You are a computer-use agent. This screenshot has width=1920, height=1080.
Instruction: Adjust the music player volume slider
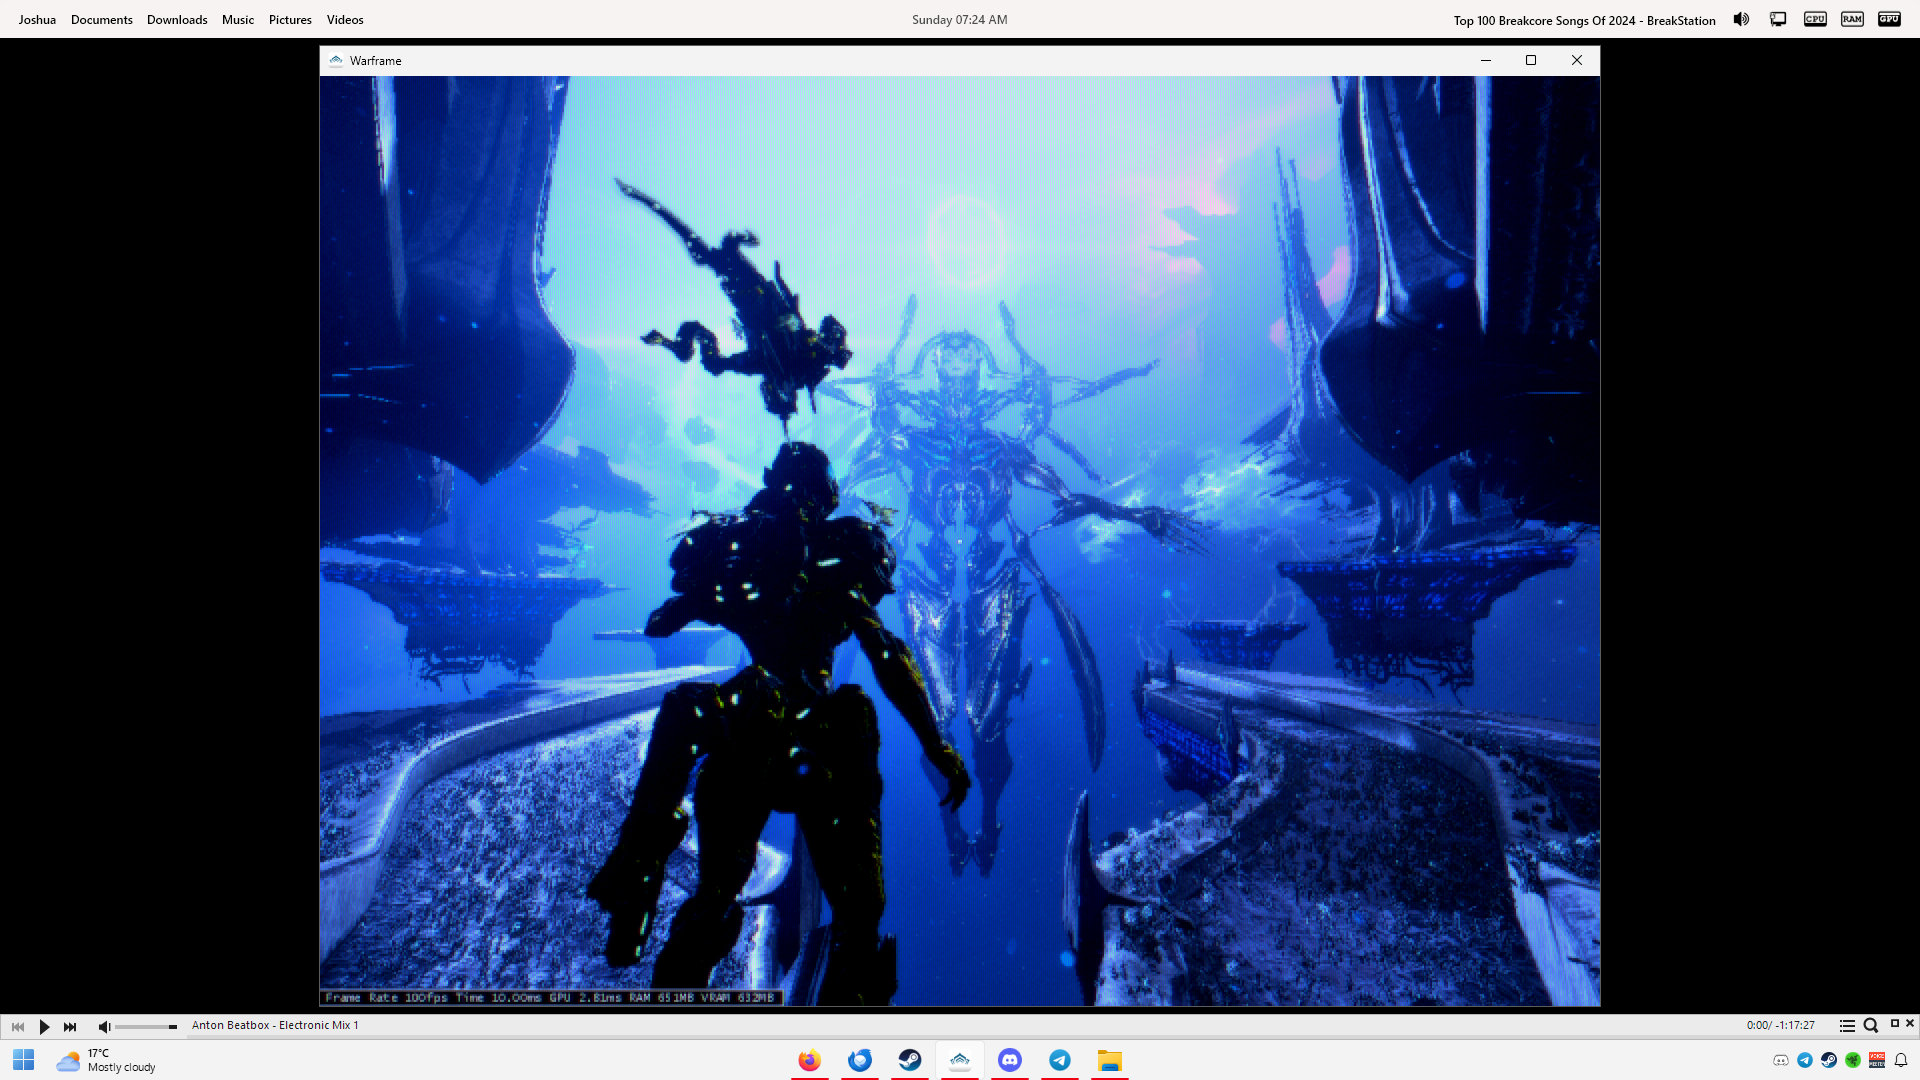point(146,1027)
